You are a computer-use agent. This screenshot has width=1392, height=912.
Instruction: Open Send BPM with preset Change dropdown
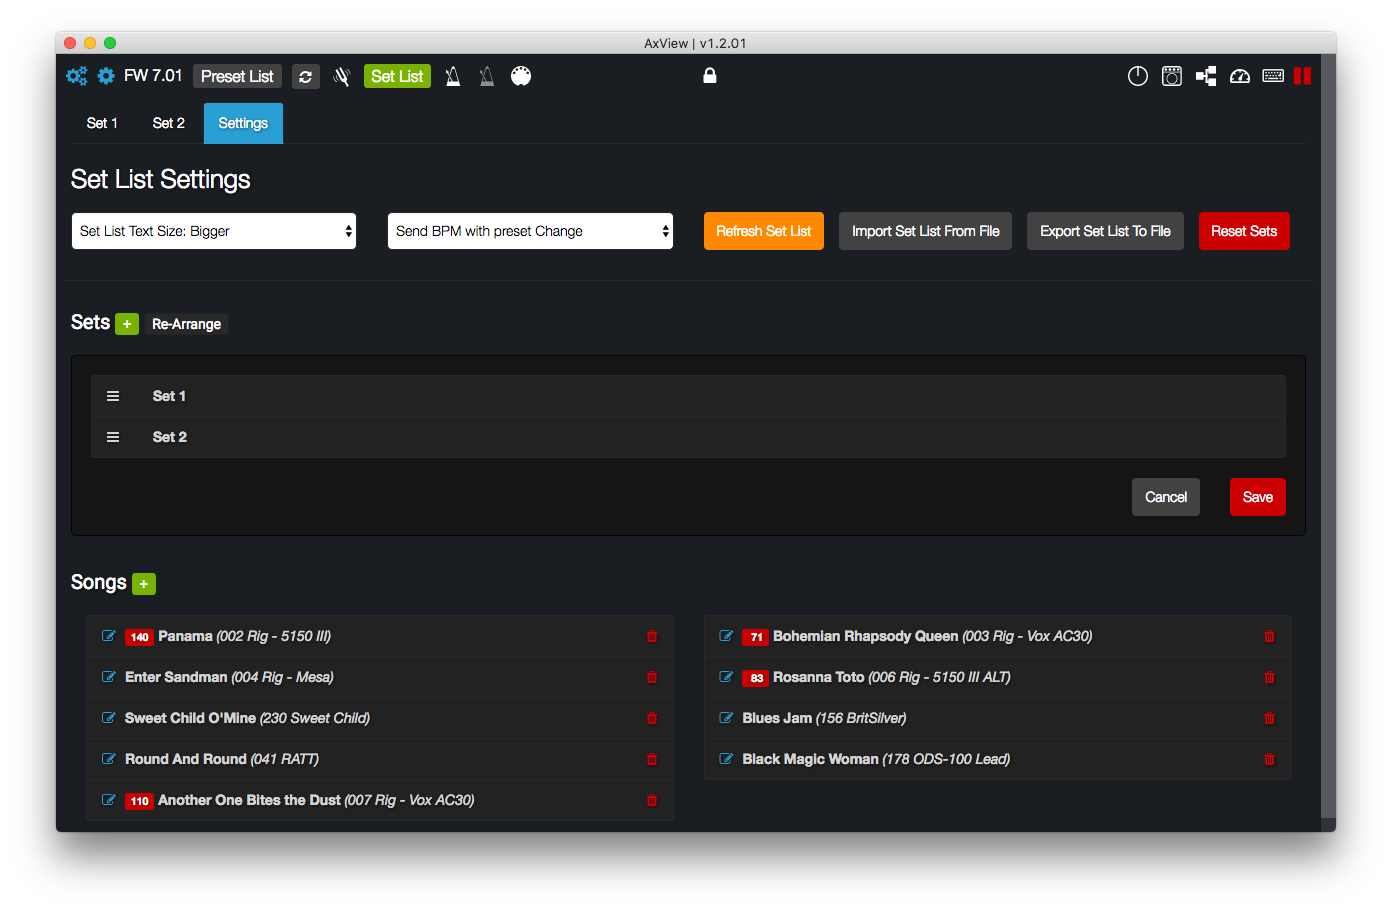(530, 231)
